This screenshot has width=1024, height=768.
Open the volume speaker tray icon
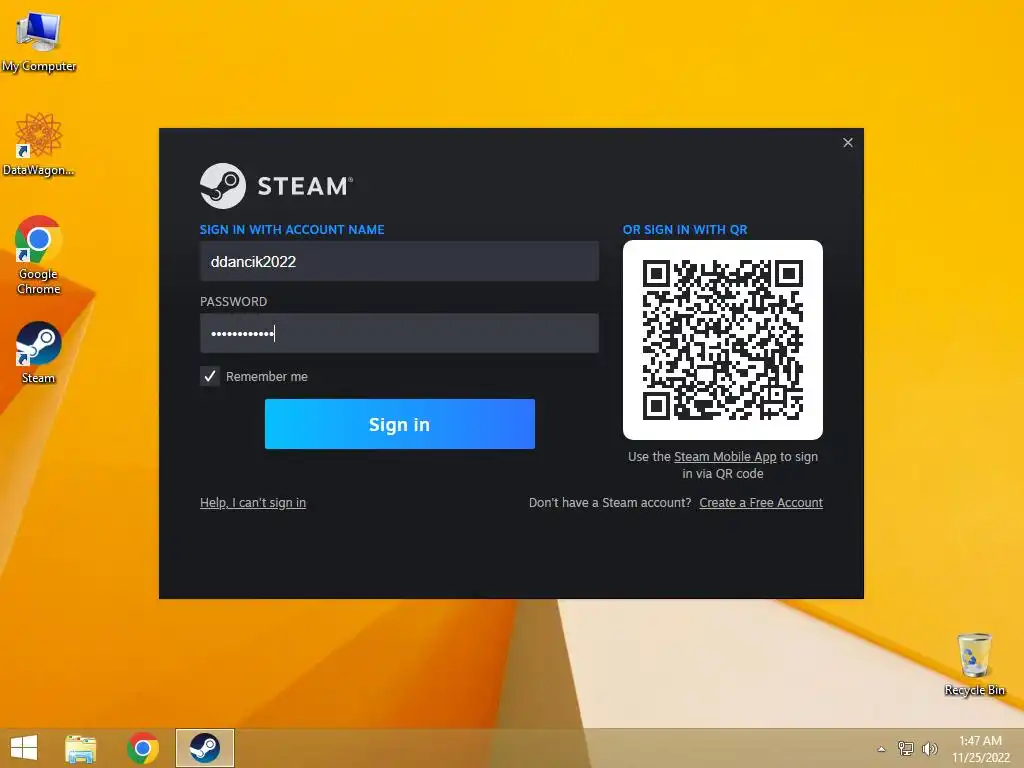[x=929, y=748]
